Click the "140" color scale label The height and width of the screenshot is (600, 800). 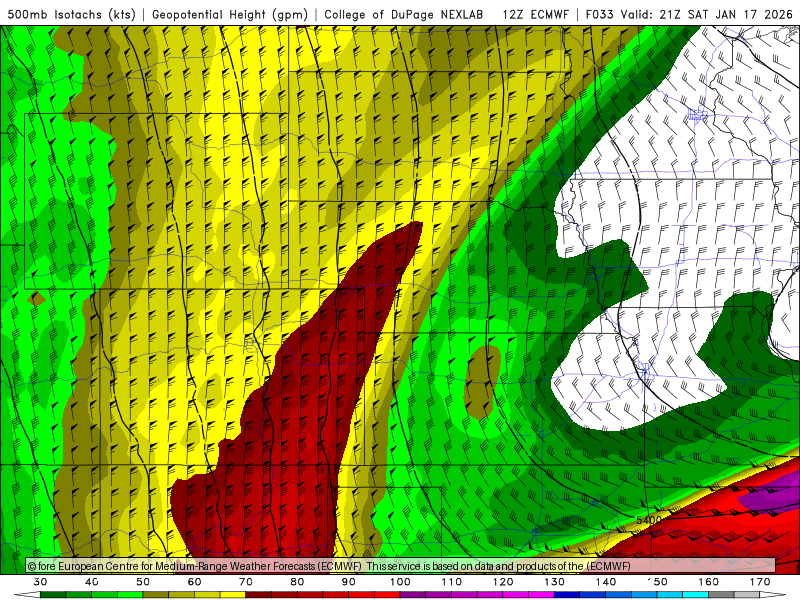coord(606,582)
